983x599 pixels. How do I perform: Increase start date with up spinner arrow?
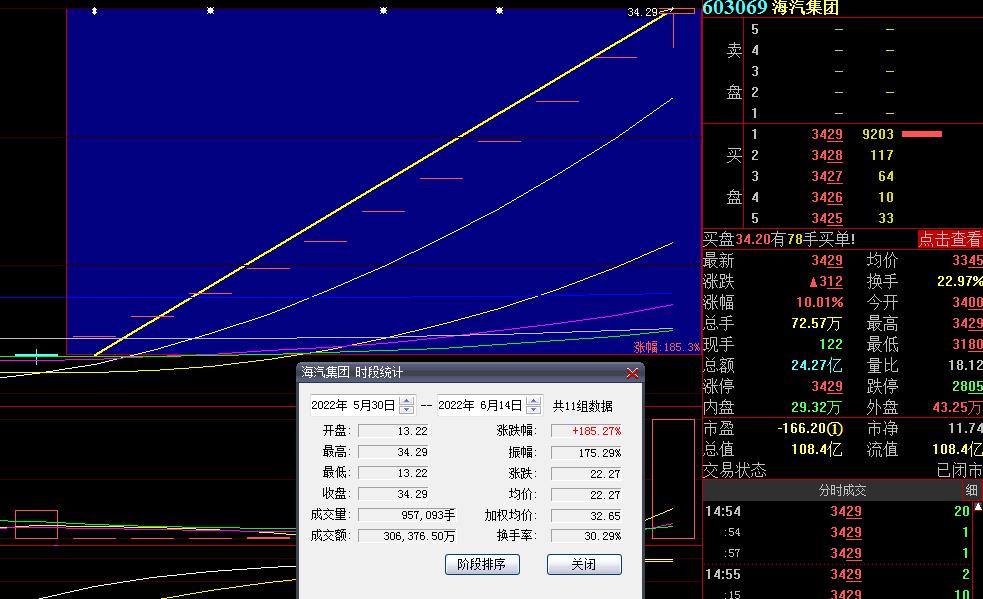pyautogui.click(x=406, y=401)
